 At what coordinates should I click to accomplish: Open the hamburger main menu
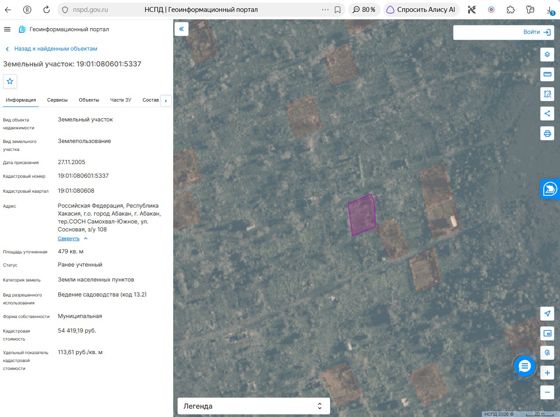point(7,29)
